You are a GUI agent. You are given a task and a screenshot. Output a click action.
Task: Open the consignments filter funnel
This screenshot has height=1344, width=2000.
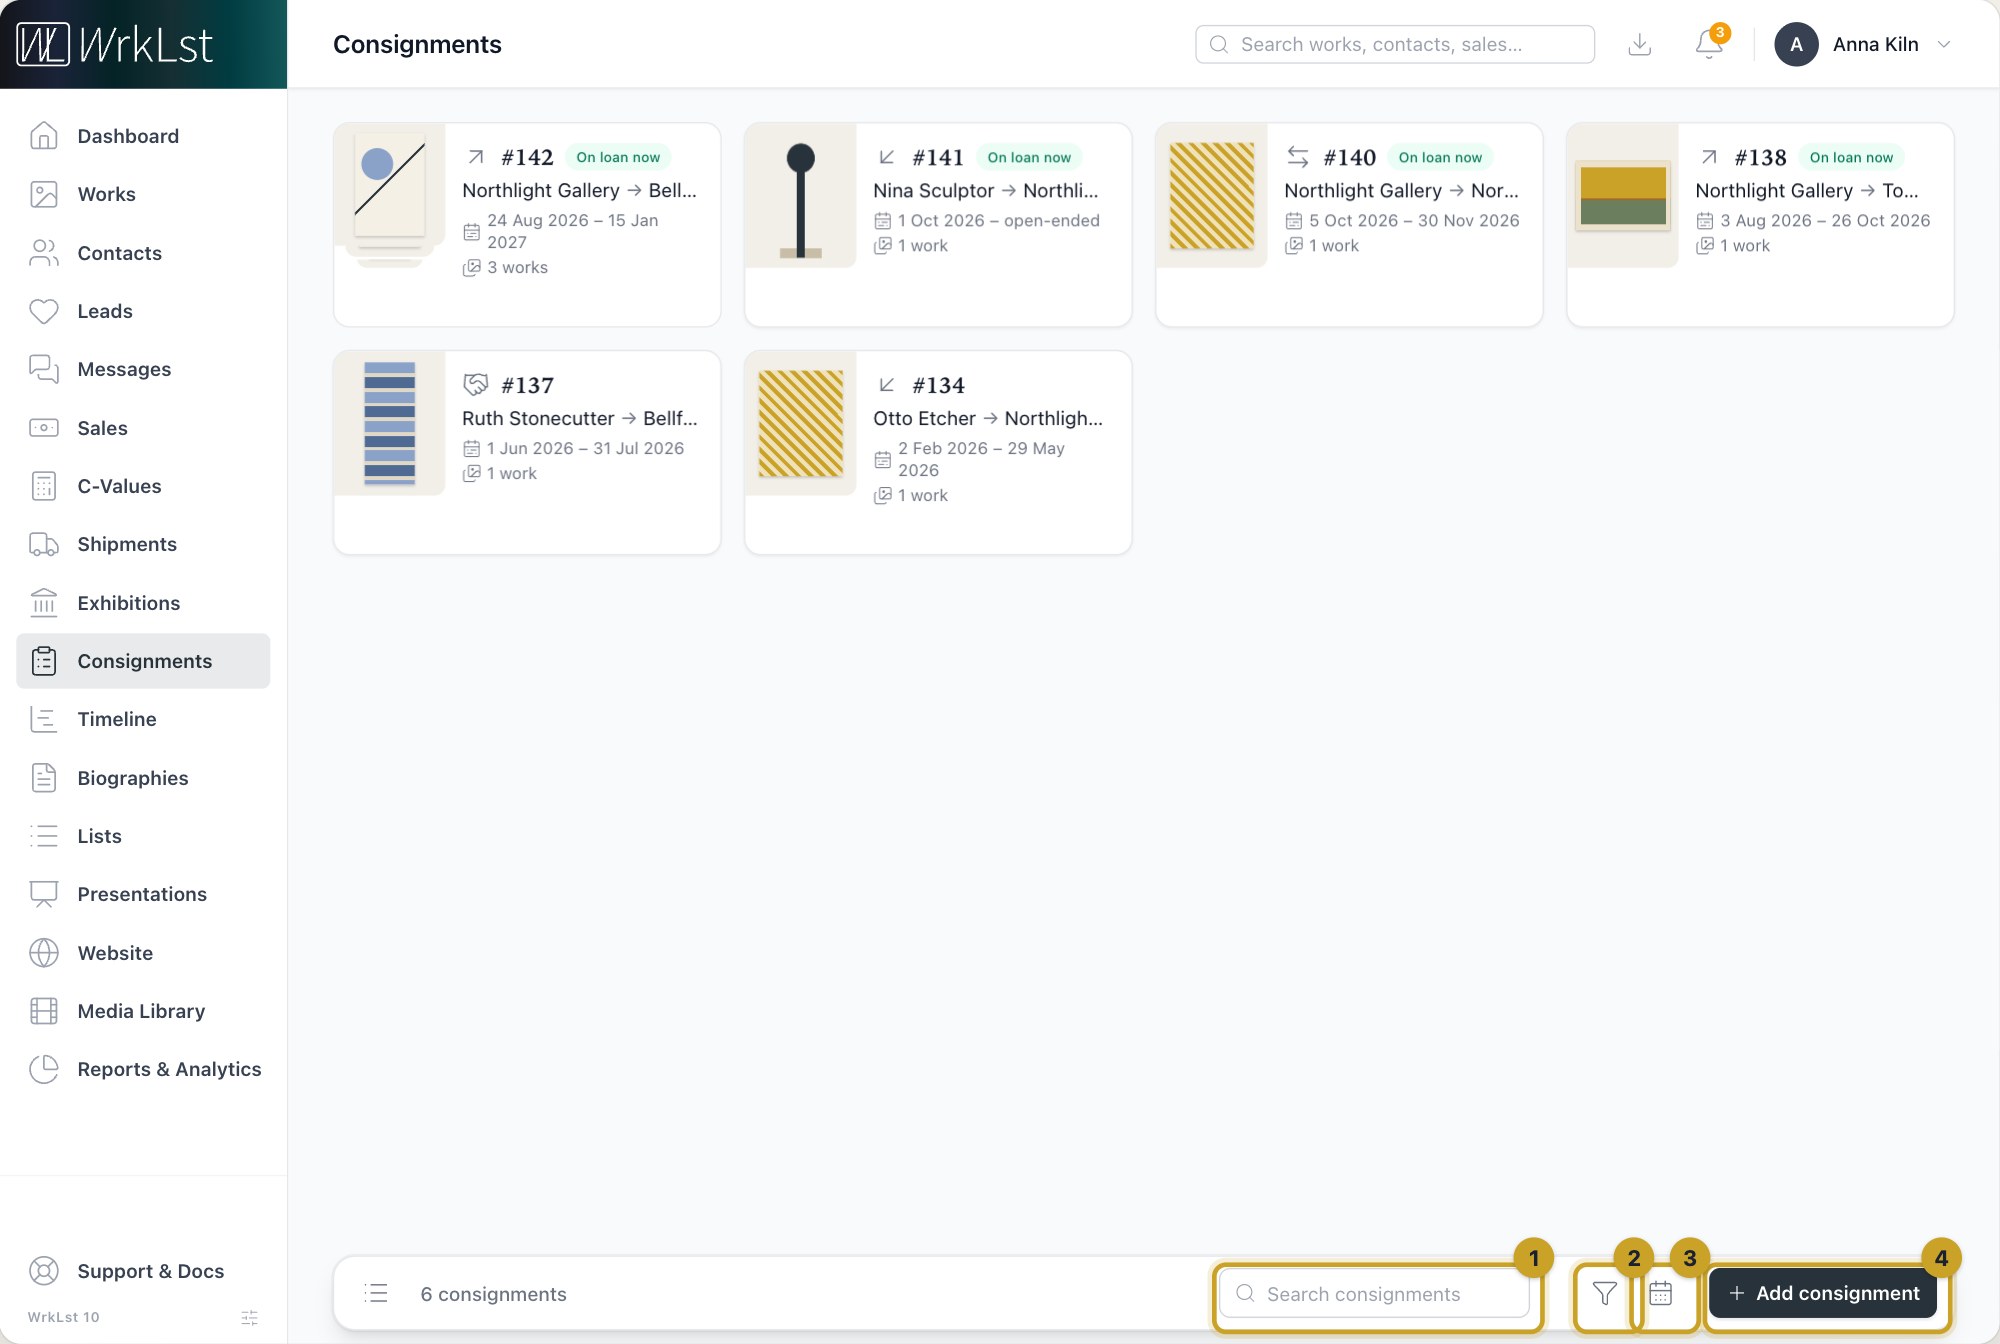1605,1294
